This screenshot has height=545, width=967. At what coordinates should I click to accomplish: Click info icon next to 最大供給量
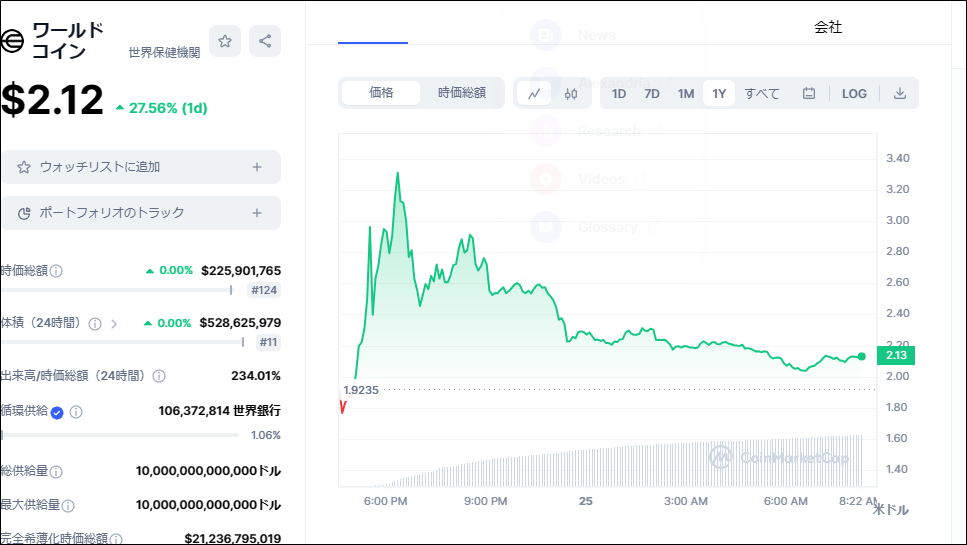click(68, 506)
